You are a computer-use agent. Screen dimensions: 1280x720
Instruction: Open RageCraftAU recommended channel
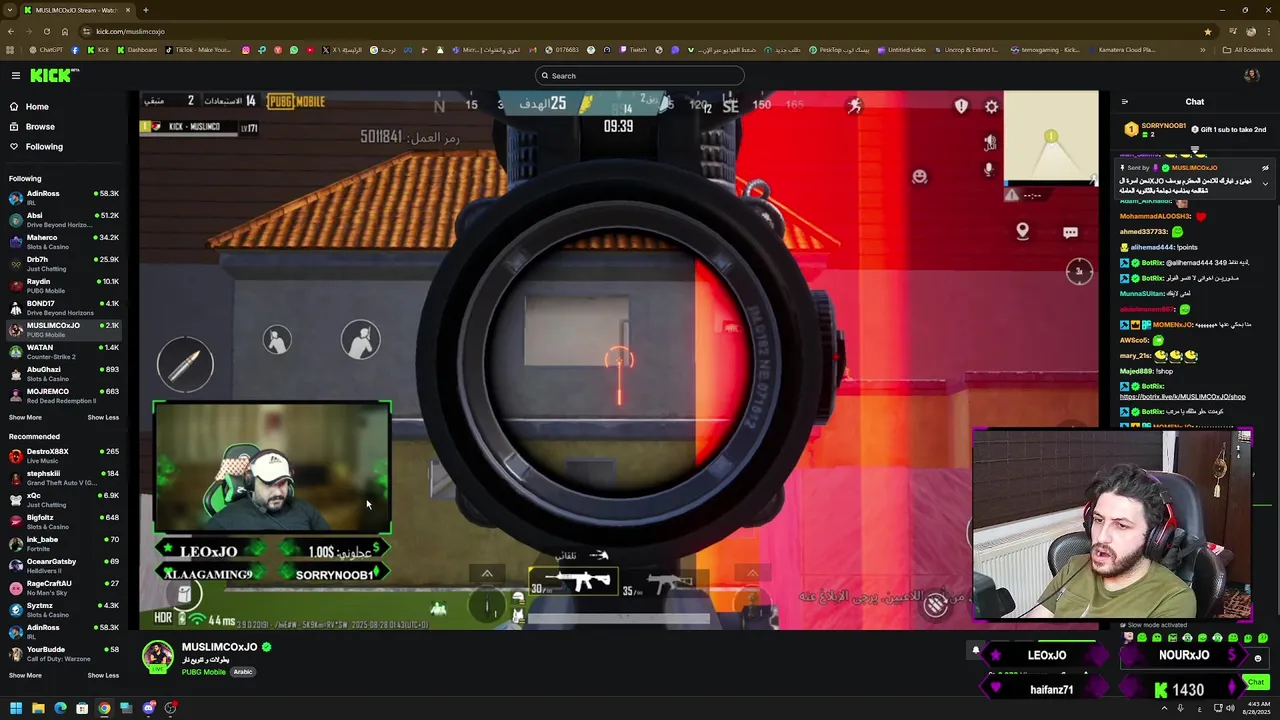click(x=63, y=588)
